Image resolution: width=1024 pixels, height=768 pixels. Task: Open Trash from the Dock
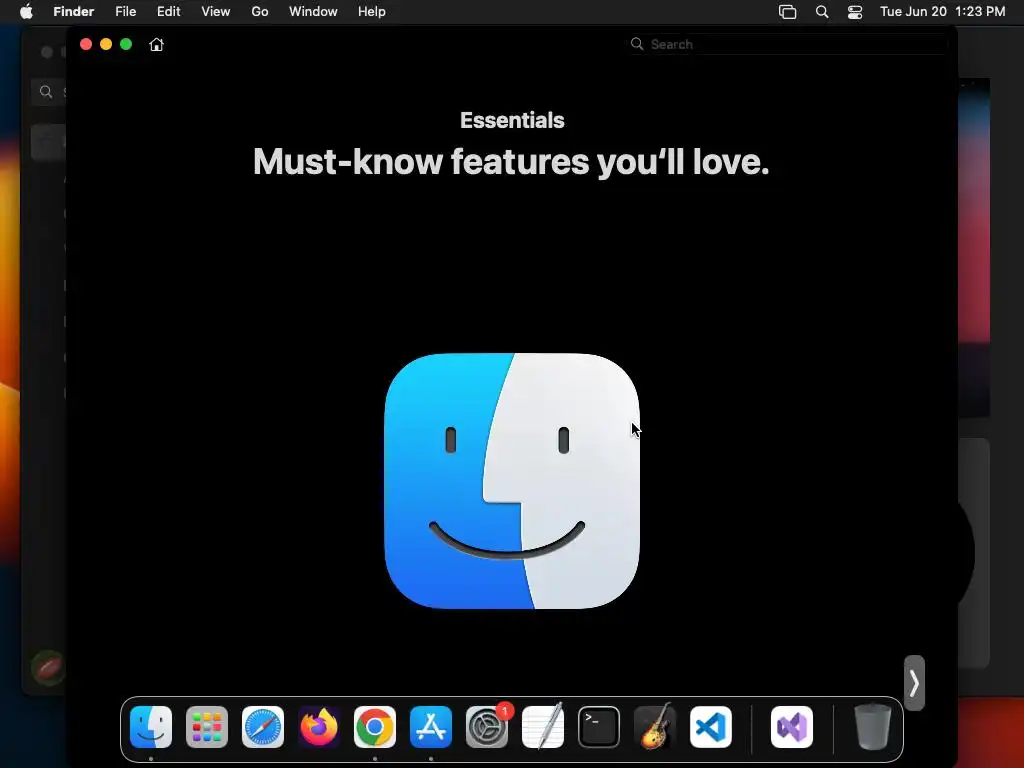[873, 727]
